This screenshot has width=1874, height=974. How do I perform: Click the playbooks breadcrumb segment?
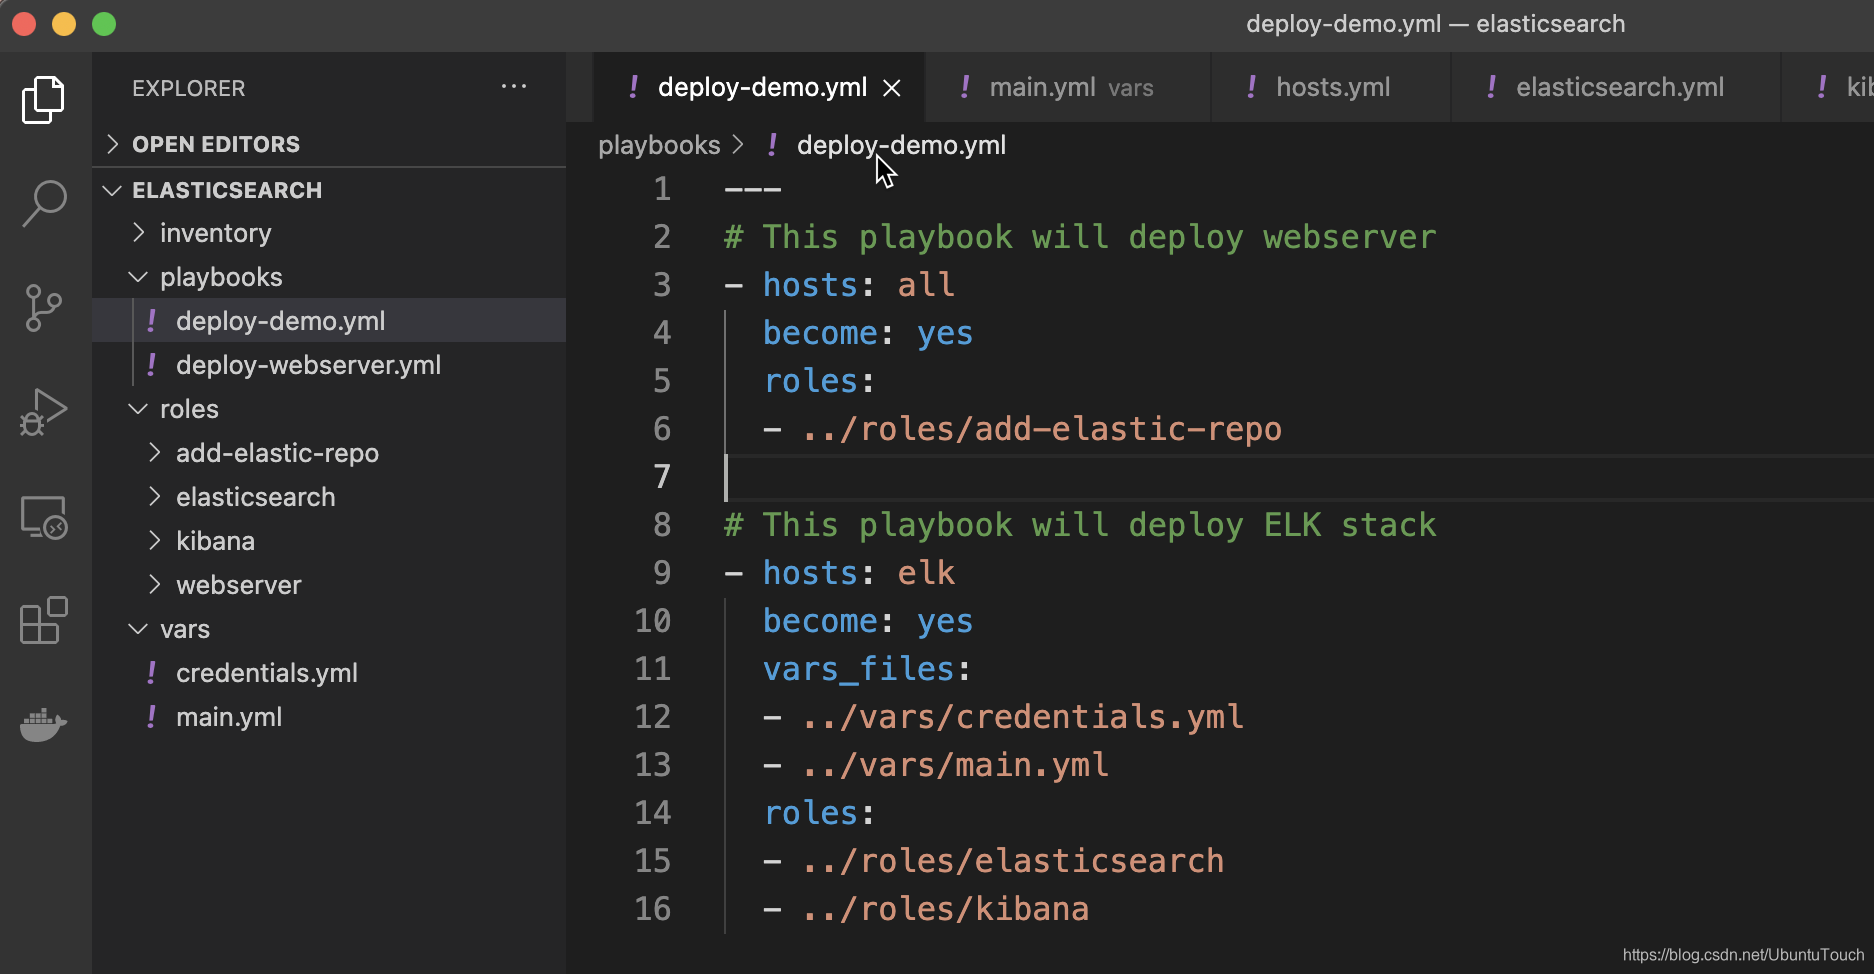click(x=659, y=145)
